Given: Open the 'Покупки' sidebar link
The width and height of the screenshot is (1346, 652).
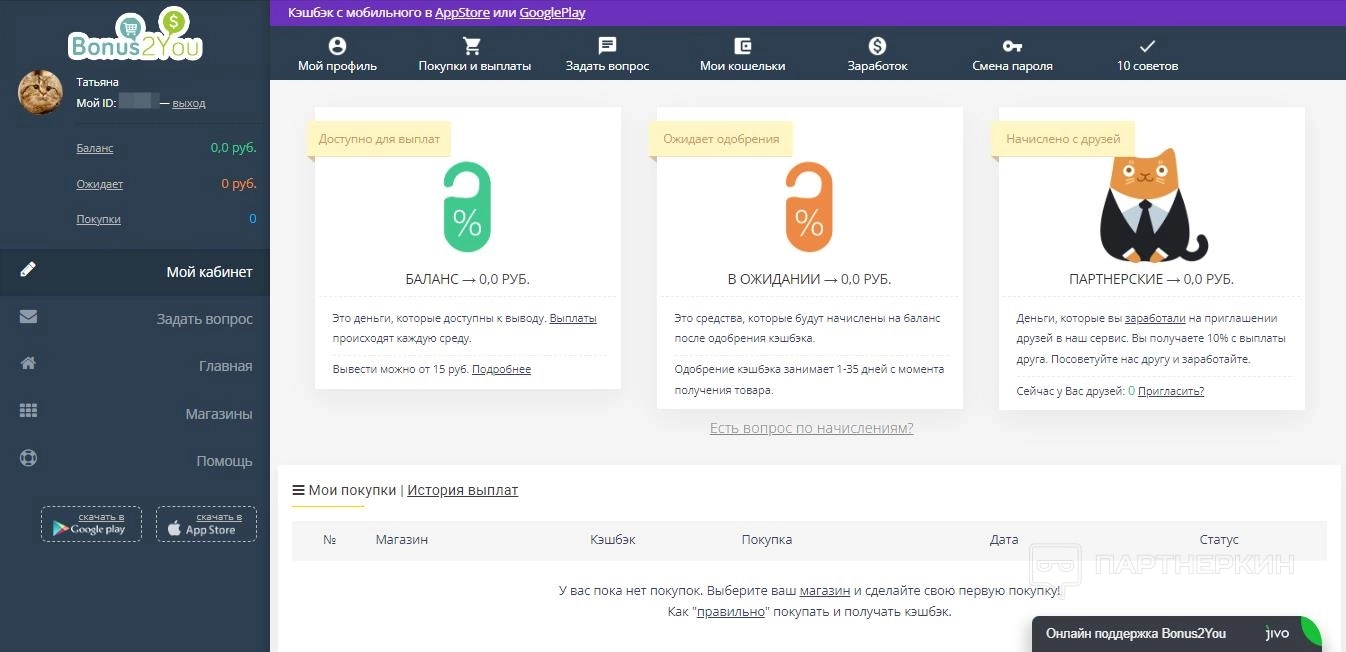Looking at the screenshot, I should coord(98,219).
